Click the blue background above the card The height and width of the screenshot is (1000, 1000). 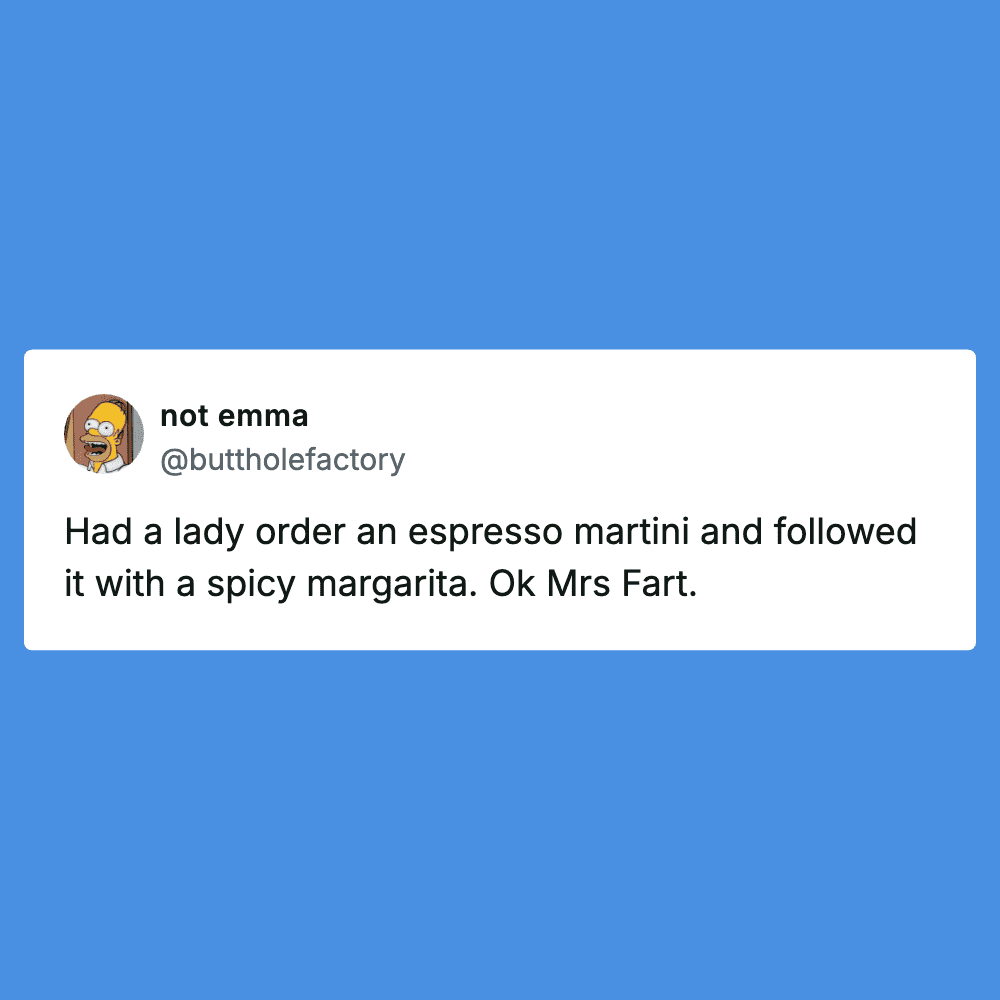click(500, 172)
